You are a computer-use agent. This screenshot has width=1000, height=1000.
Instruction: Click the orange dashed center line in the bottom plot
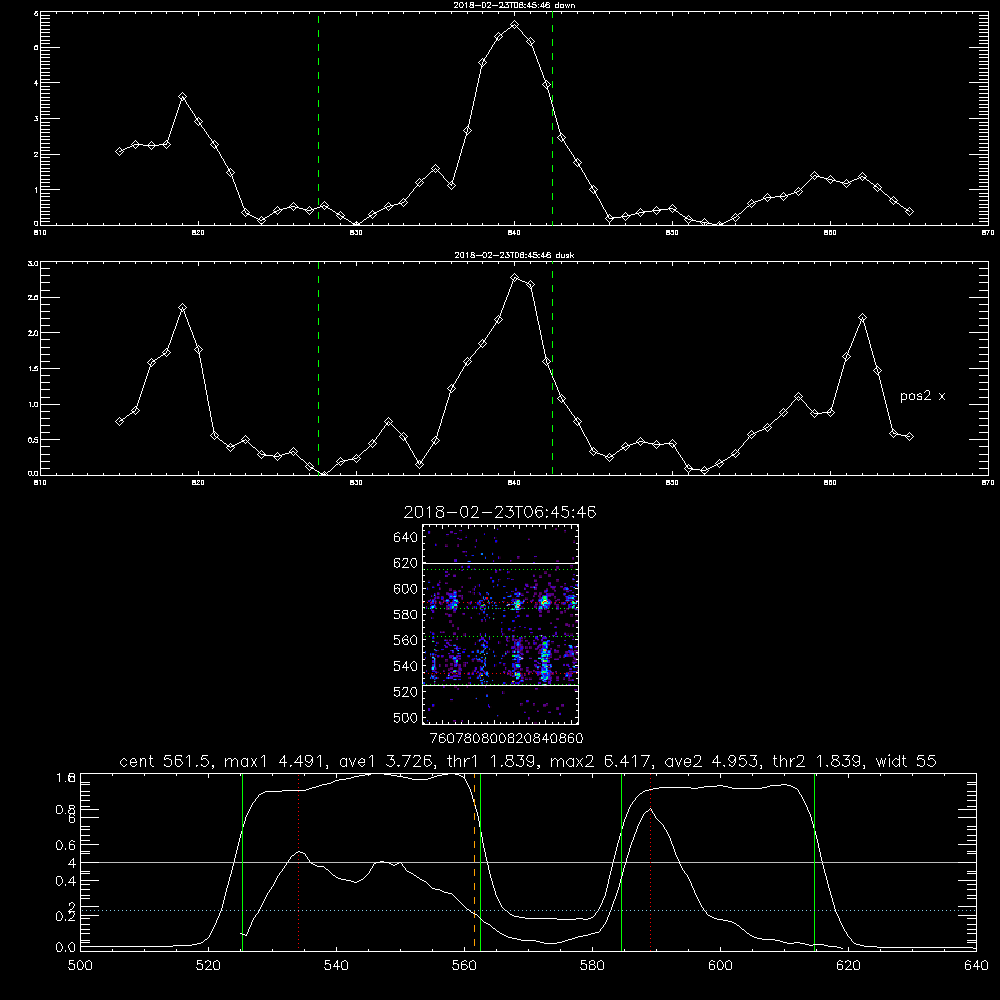tap(474, 862)
